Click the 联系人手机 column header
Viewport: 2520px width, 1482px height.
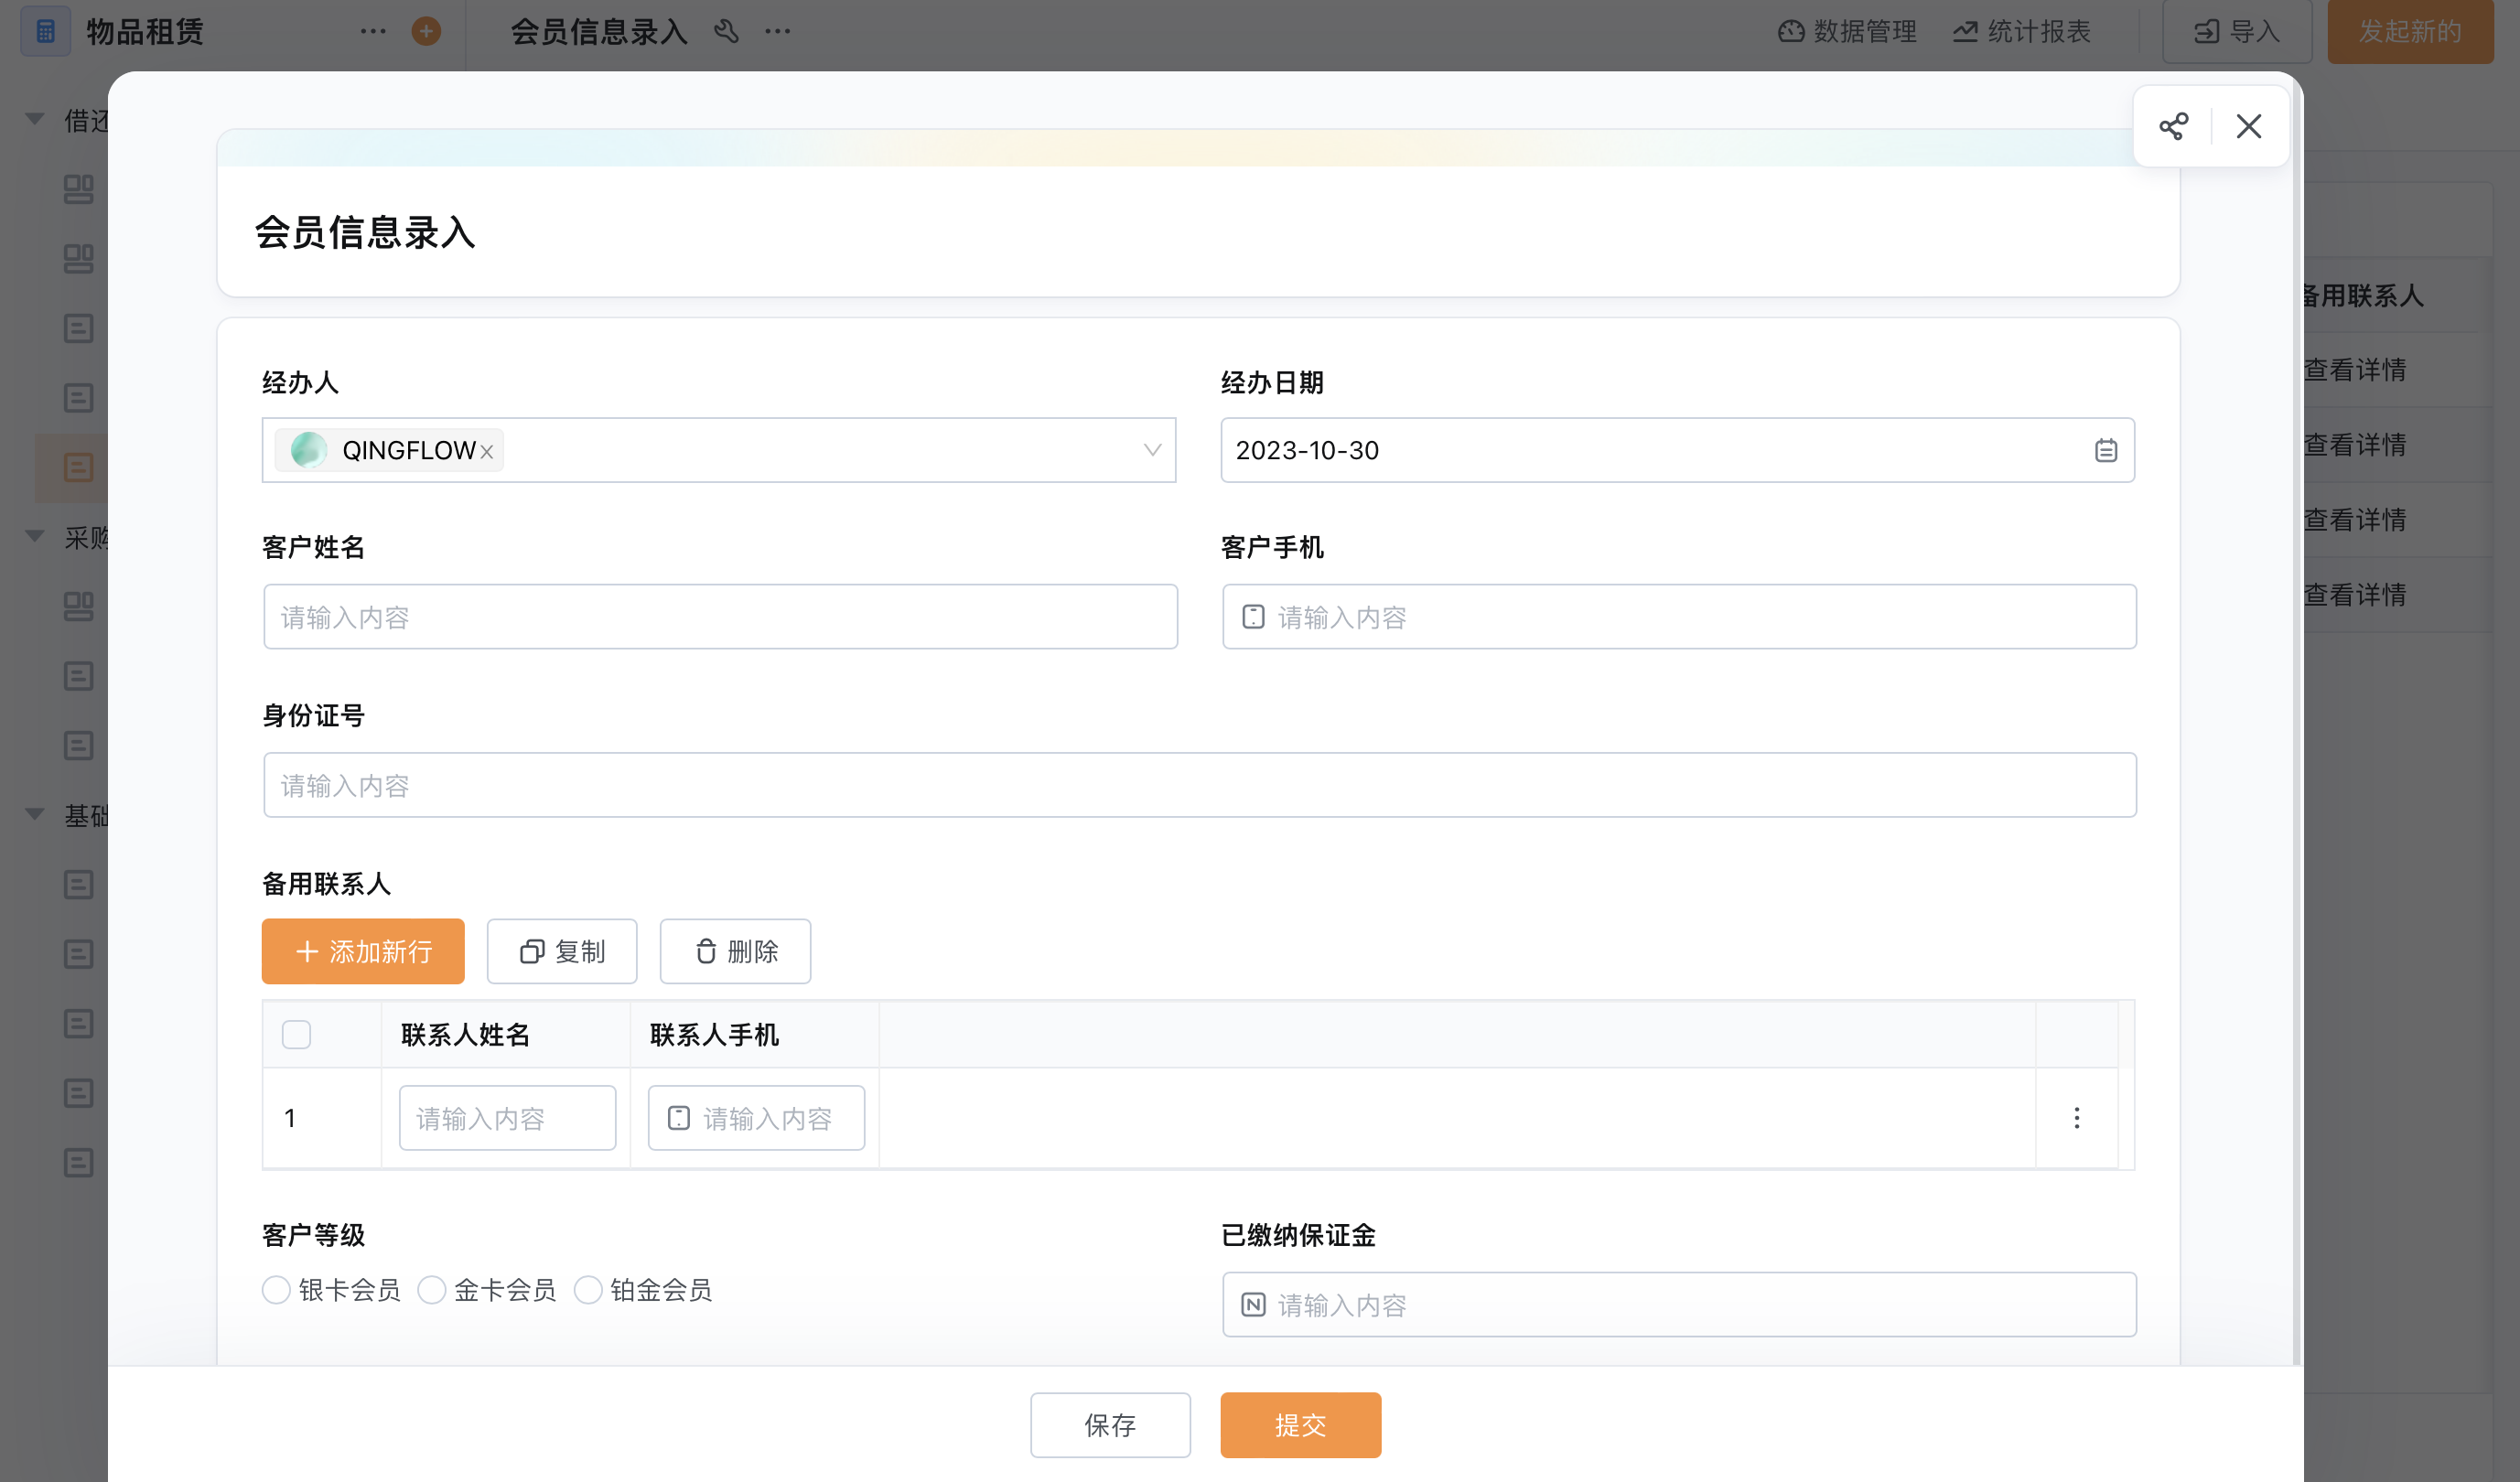tap(714, 1035)
